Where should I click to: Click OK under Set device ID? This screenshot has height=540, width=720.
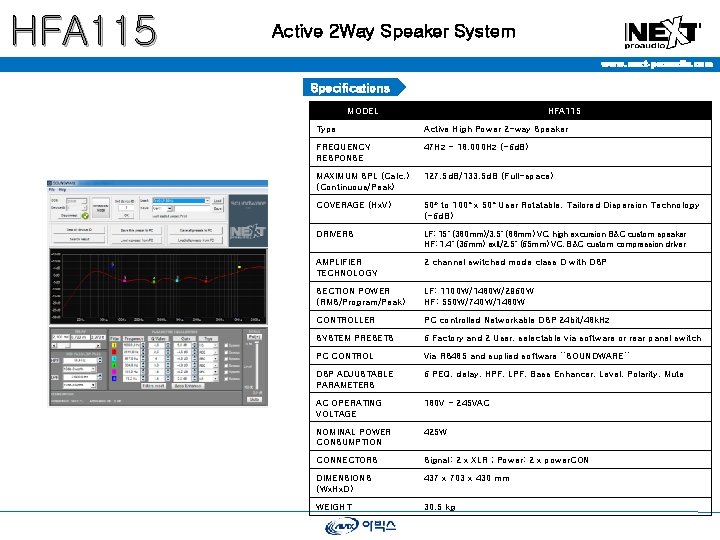(x=126, y=216)
